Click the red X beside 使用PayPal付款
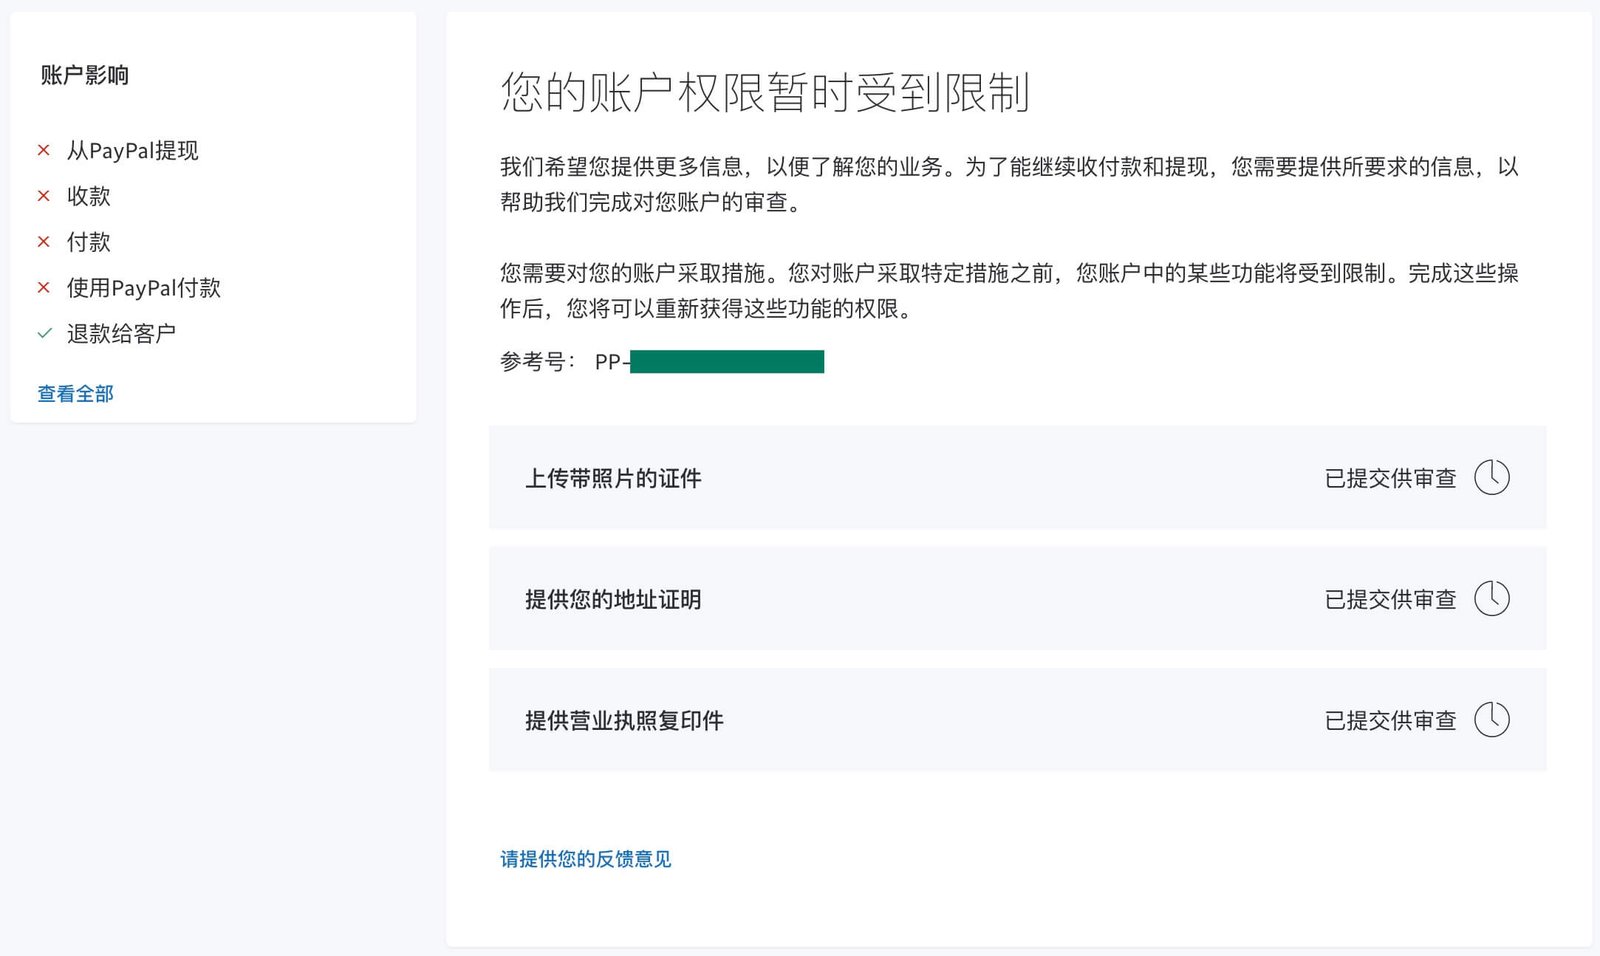 click(43, 288)
